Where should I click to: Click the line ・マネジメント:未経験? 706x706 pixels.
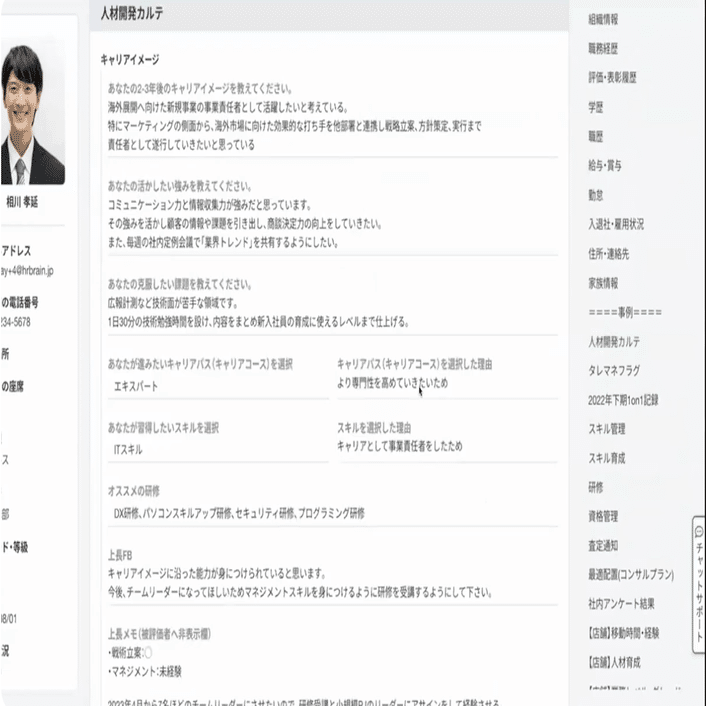click(x=145, y=672)
